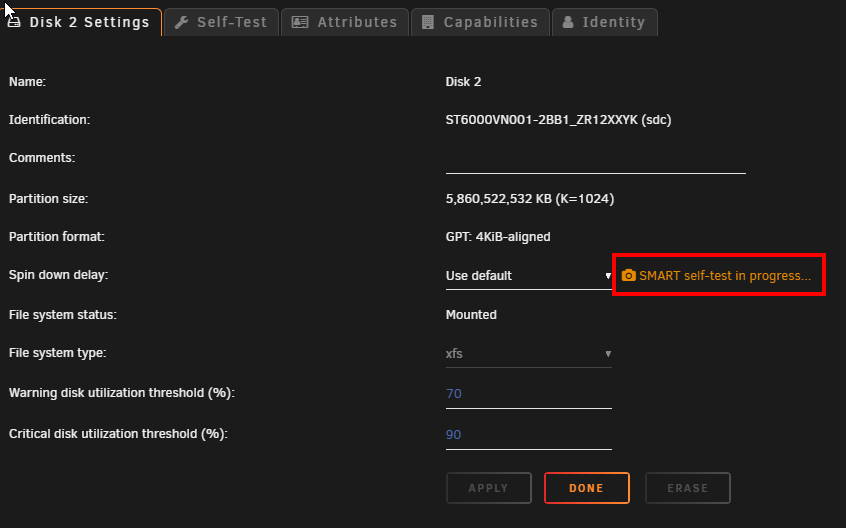Screen dimensions: 846x528
Task: Click the Comments input field
Action: 596,161
